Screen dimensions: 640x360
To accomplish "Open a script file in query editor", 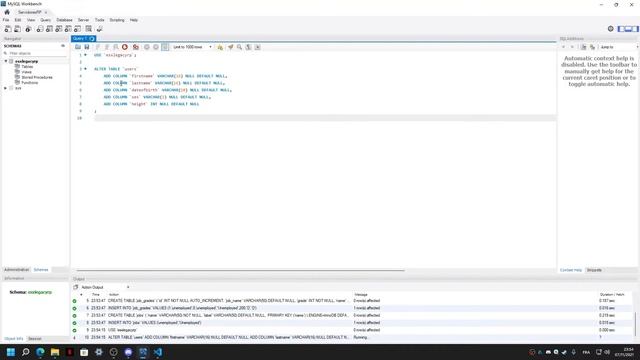I will tap(78, 47).
